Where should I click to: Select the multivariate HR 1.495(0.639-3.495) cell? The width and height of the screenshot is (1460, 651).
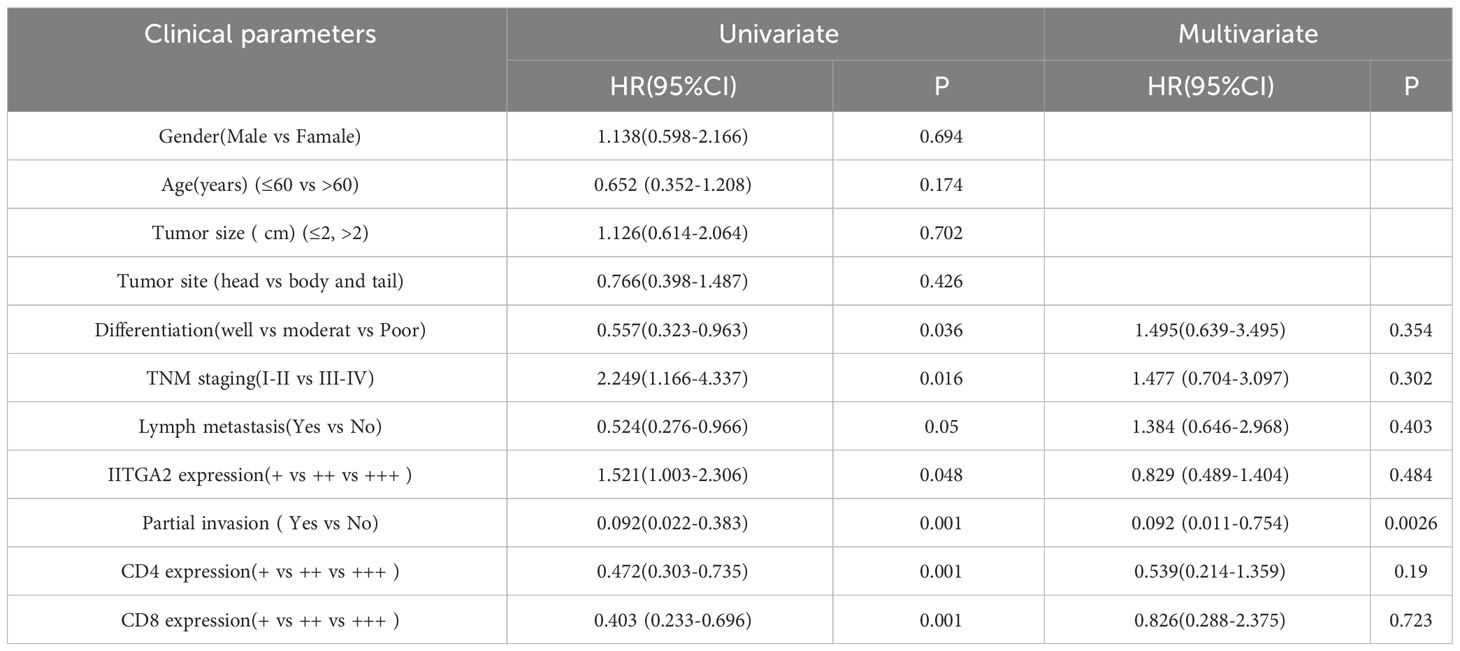pos(1207,330)
